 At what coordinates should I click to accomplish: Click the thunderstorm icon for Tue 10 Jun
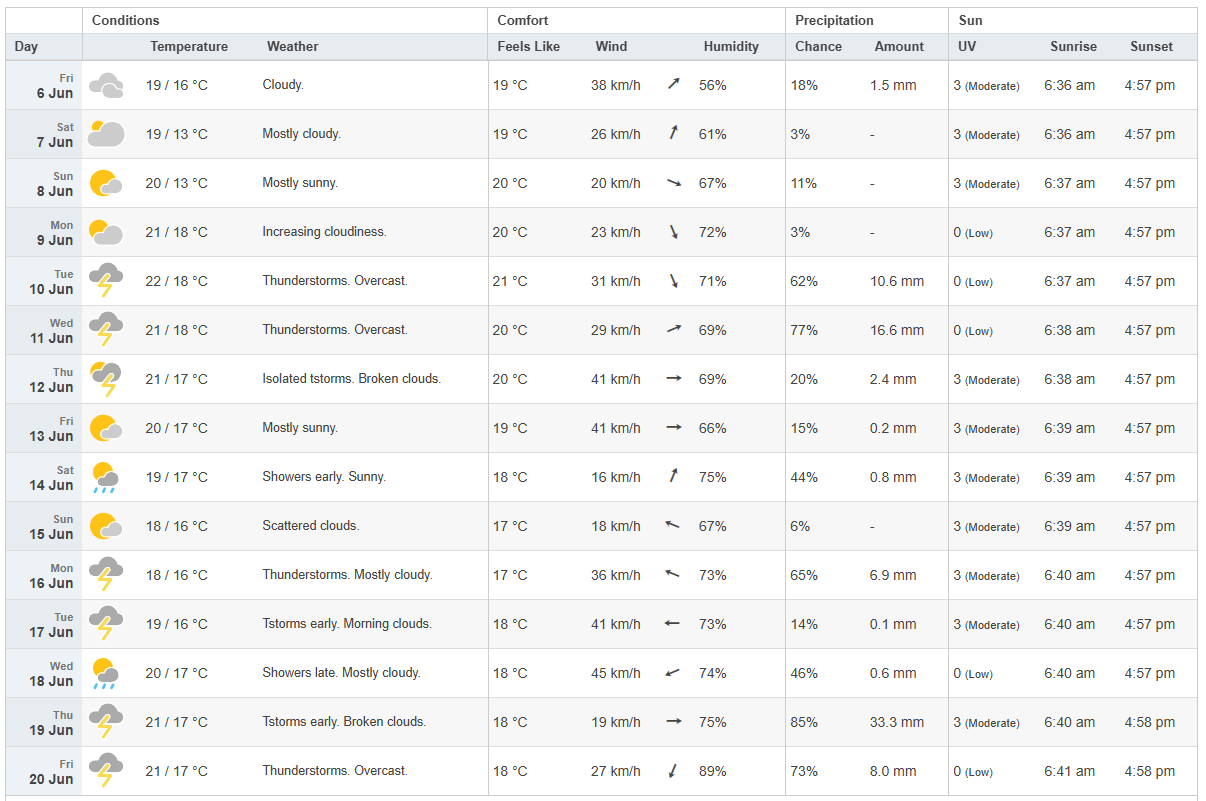[x=106, y=282]
